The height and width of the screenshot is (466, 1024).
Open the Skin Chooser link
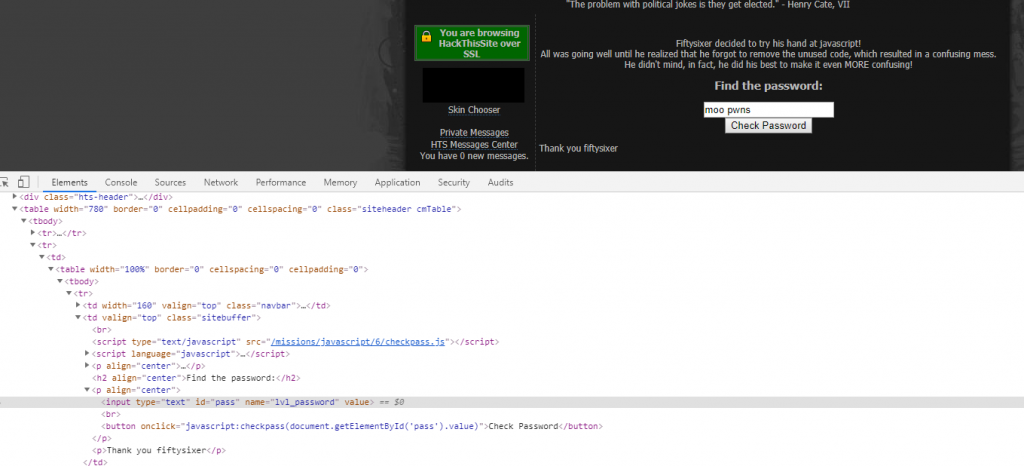click(x=474, y=110)
